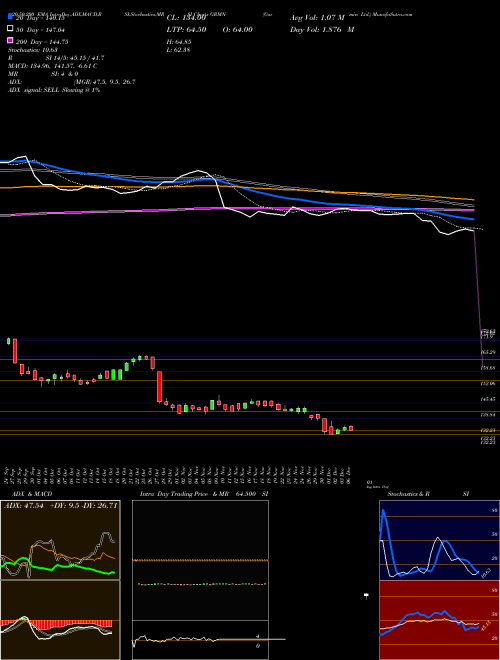Click the magenta 200 Day EMA legend swatch
Image resolution: width=500 pixels, height=660 pixels.
click(x=10, y=41)
